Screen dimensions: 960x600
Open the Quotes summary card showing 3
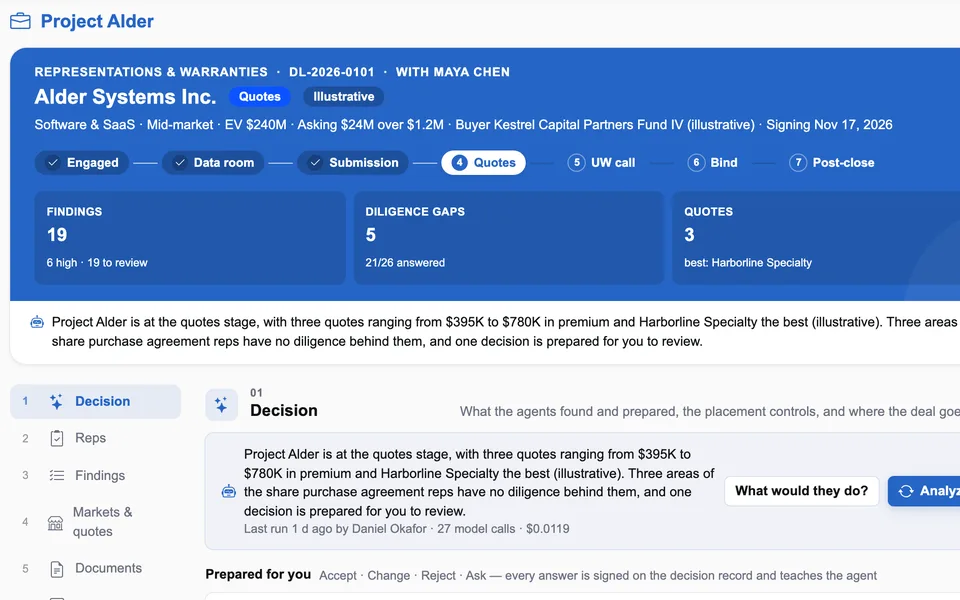click(x=816, y=238)
